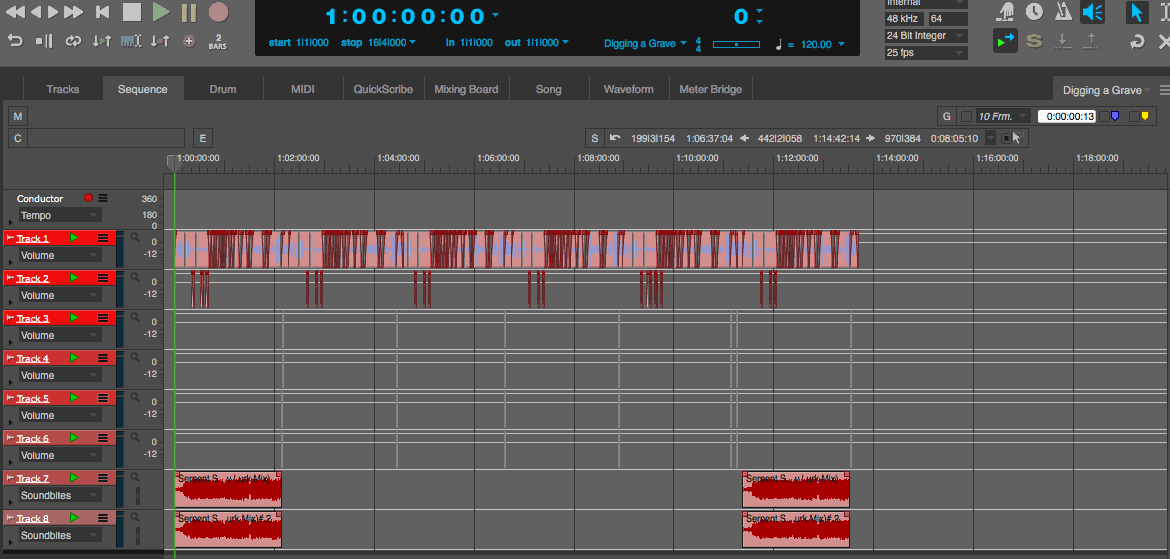Arm recording with the round Record button
1170x559 pixels.
(218, 12)
